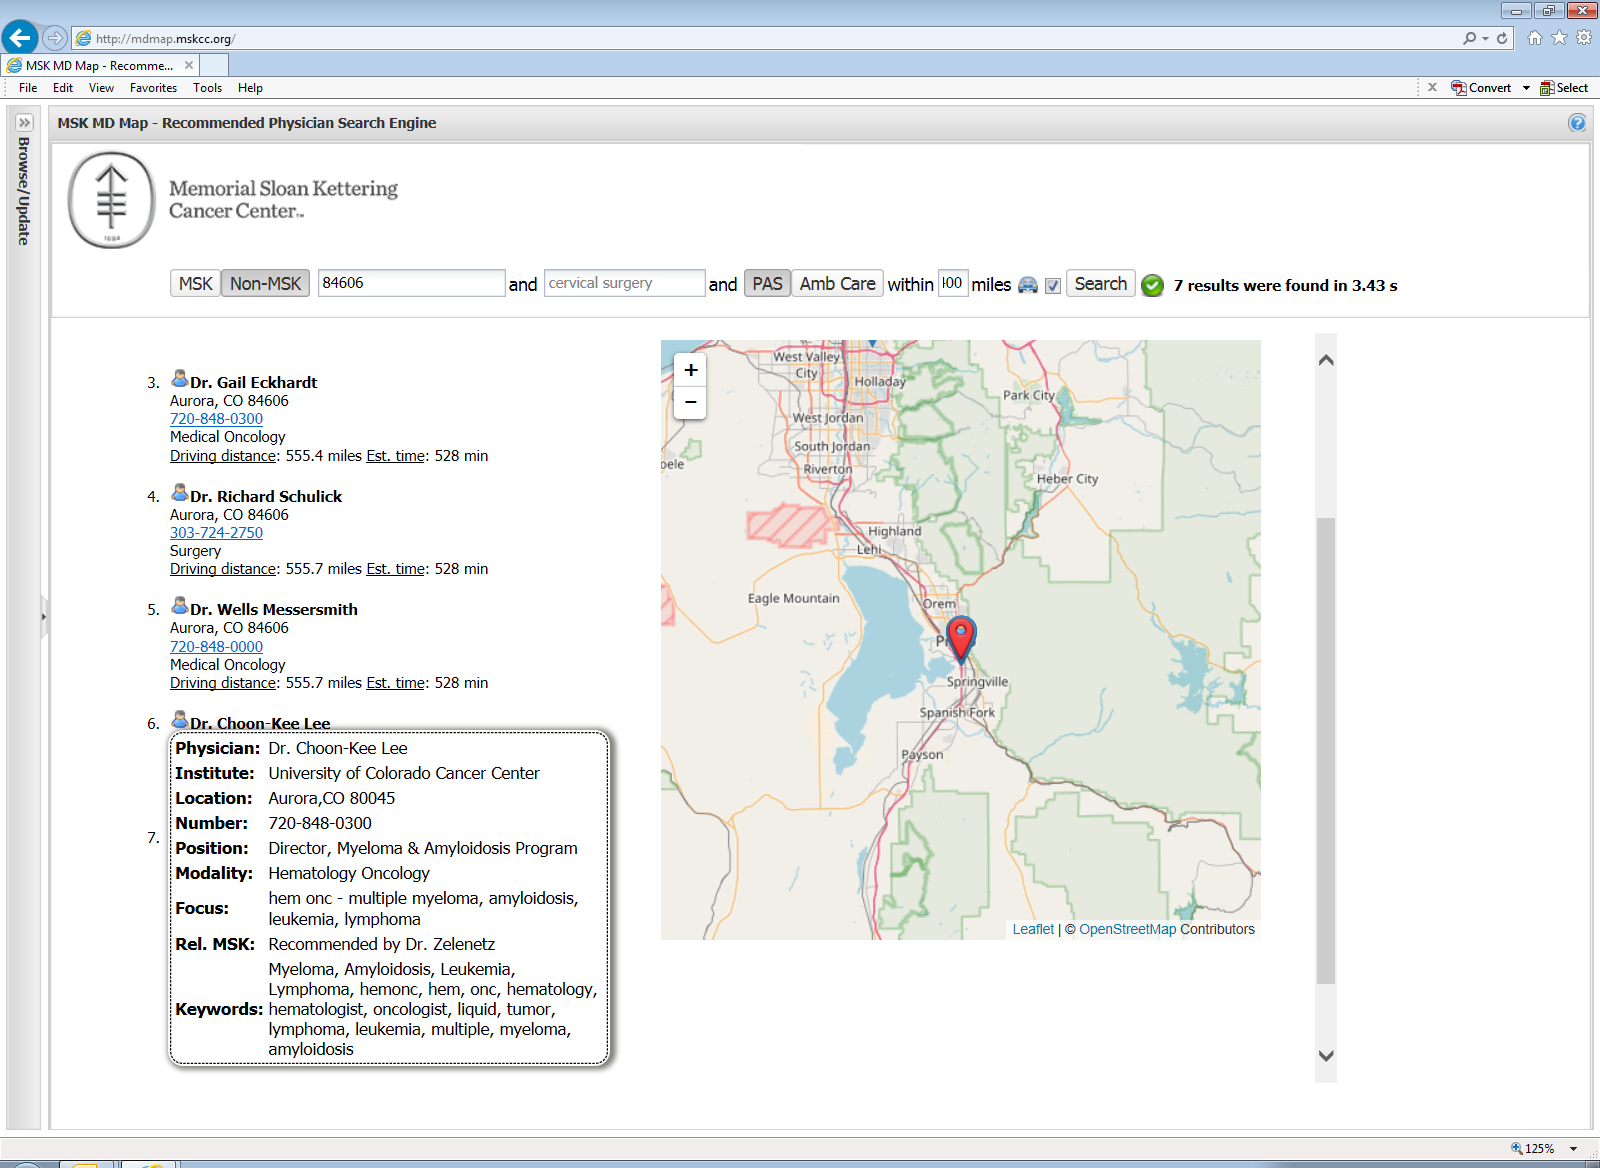Click Dr. Wells Messersmith's physician icon
This screenshot has height=1168, width=1600.
(x=180, y=606)
